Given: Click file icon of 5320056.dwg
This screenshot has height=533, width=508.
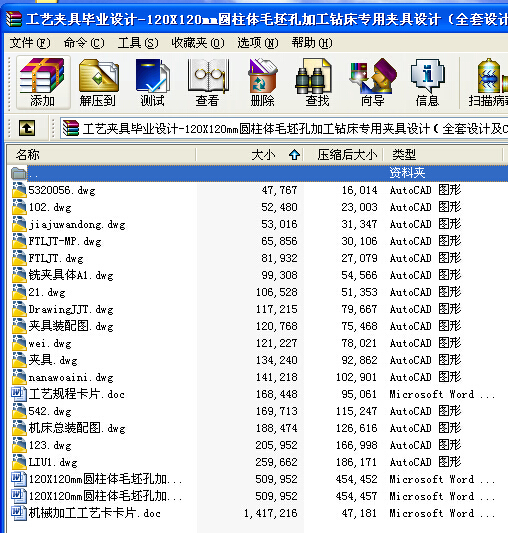Looking at the screenshot, I should 19,190.
